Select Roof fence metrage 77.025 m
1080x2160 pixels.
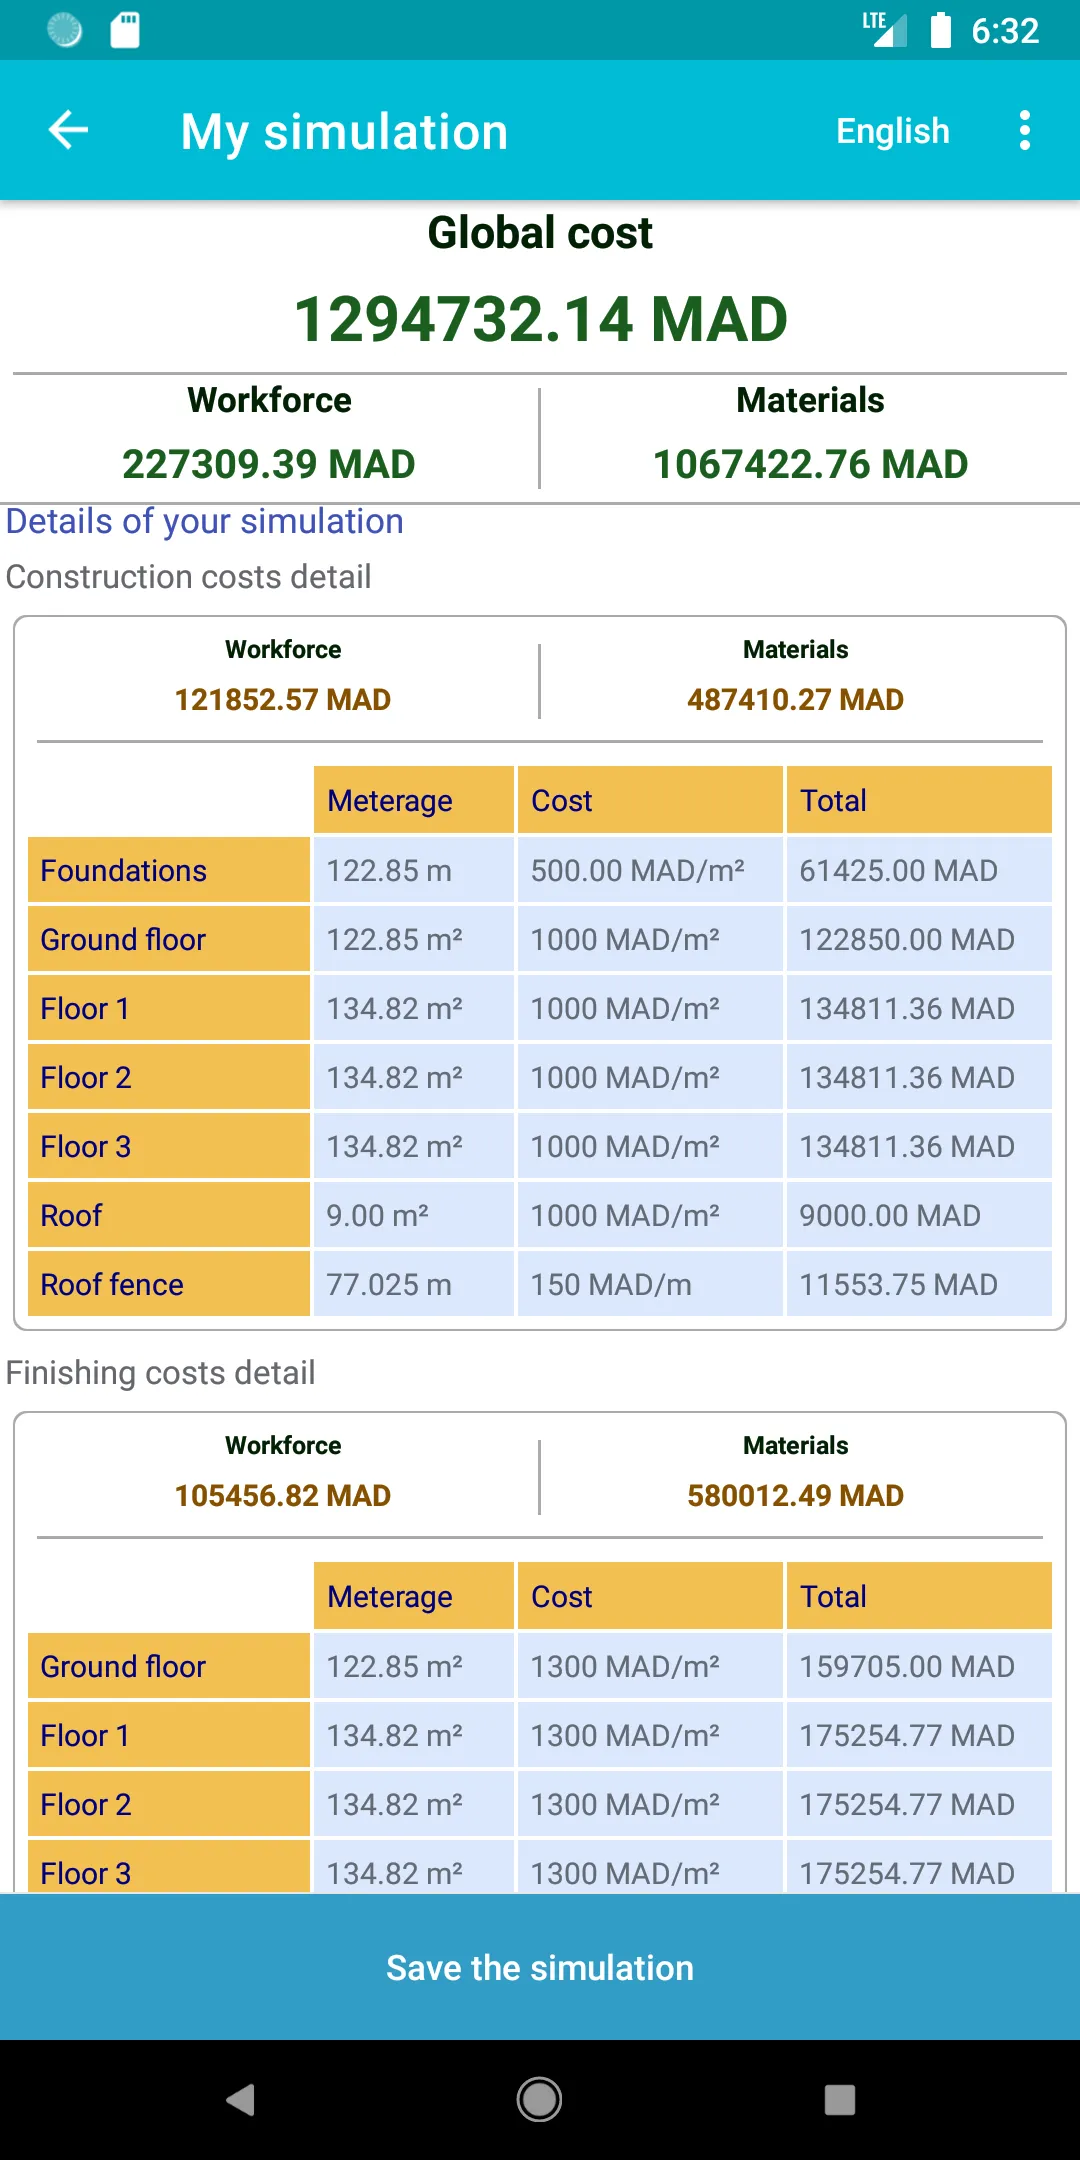pos(414,1284)
